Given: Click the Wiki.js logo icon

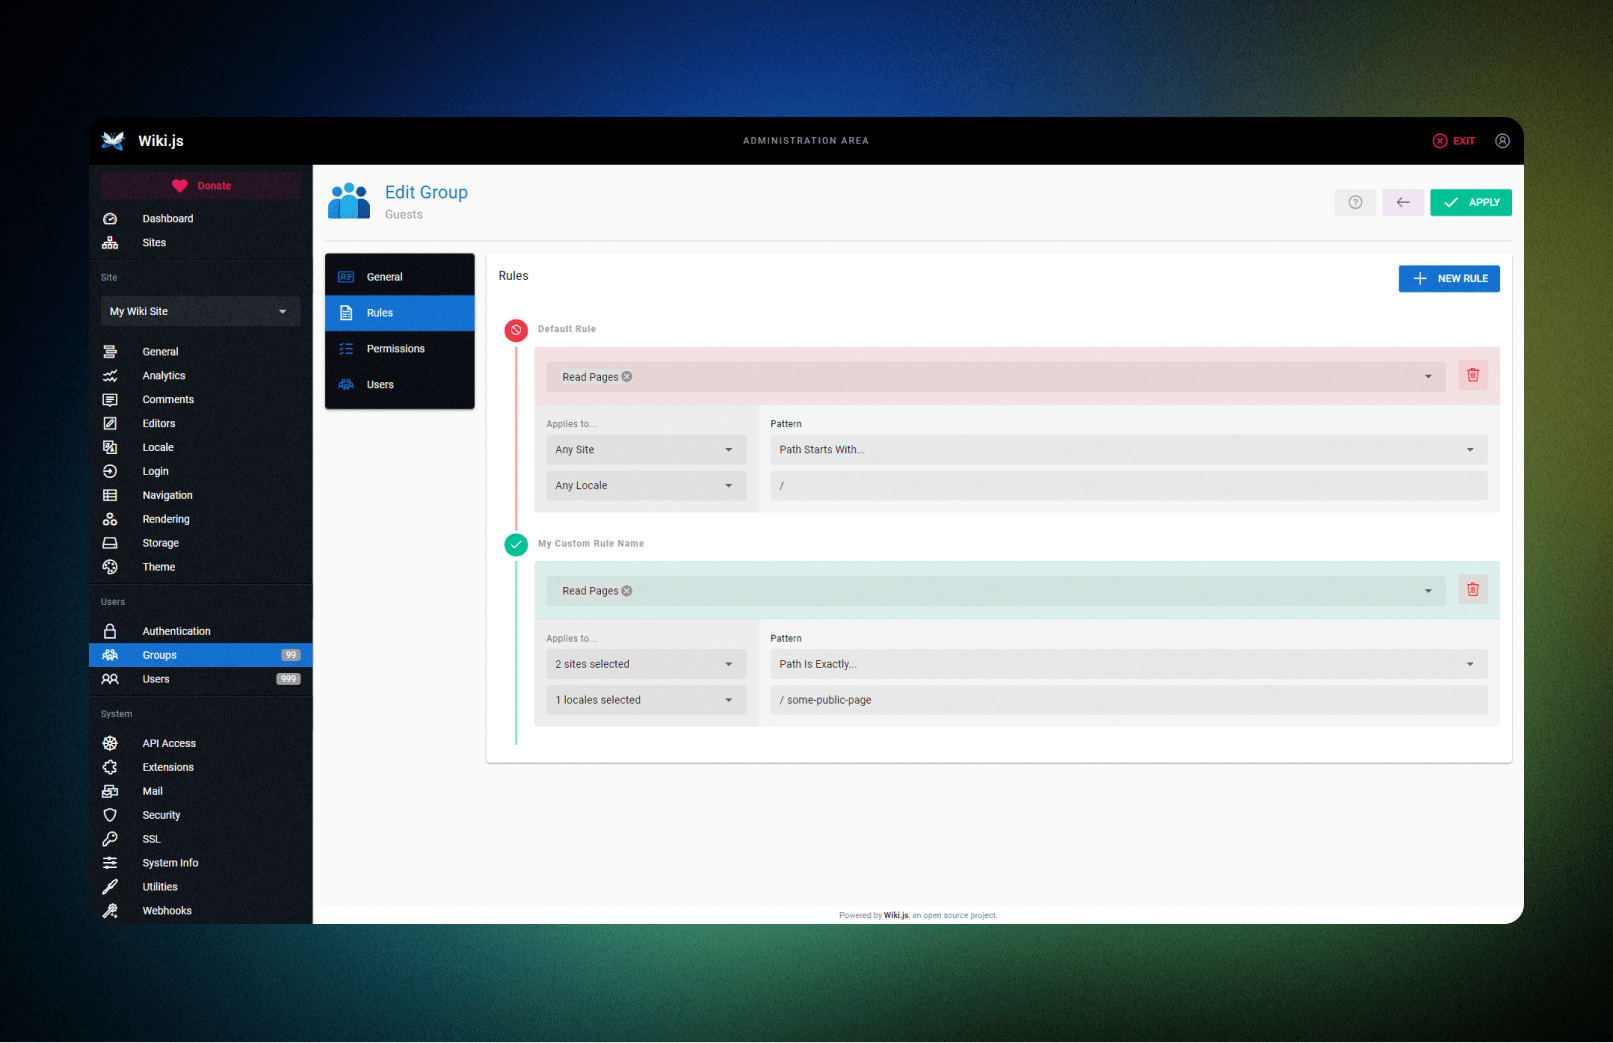Looking at the screenshot, I should tap(113, 141).
